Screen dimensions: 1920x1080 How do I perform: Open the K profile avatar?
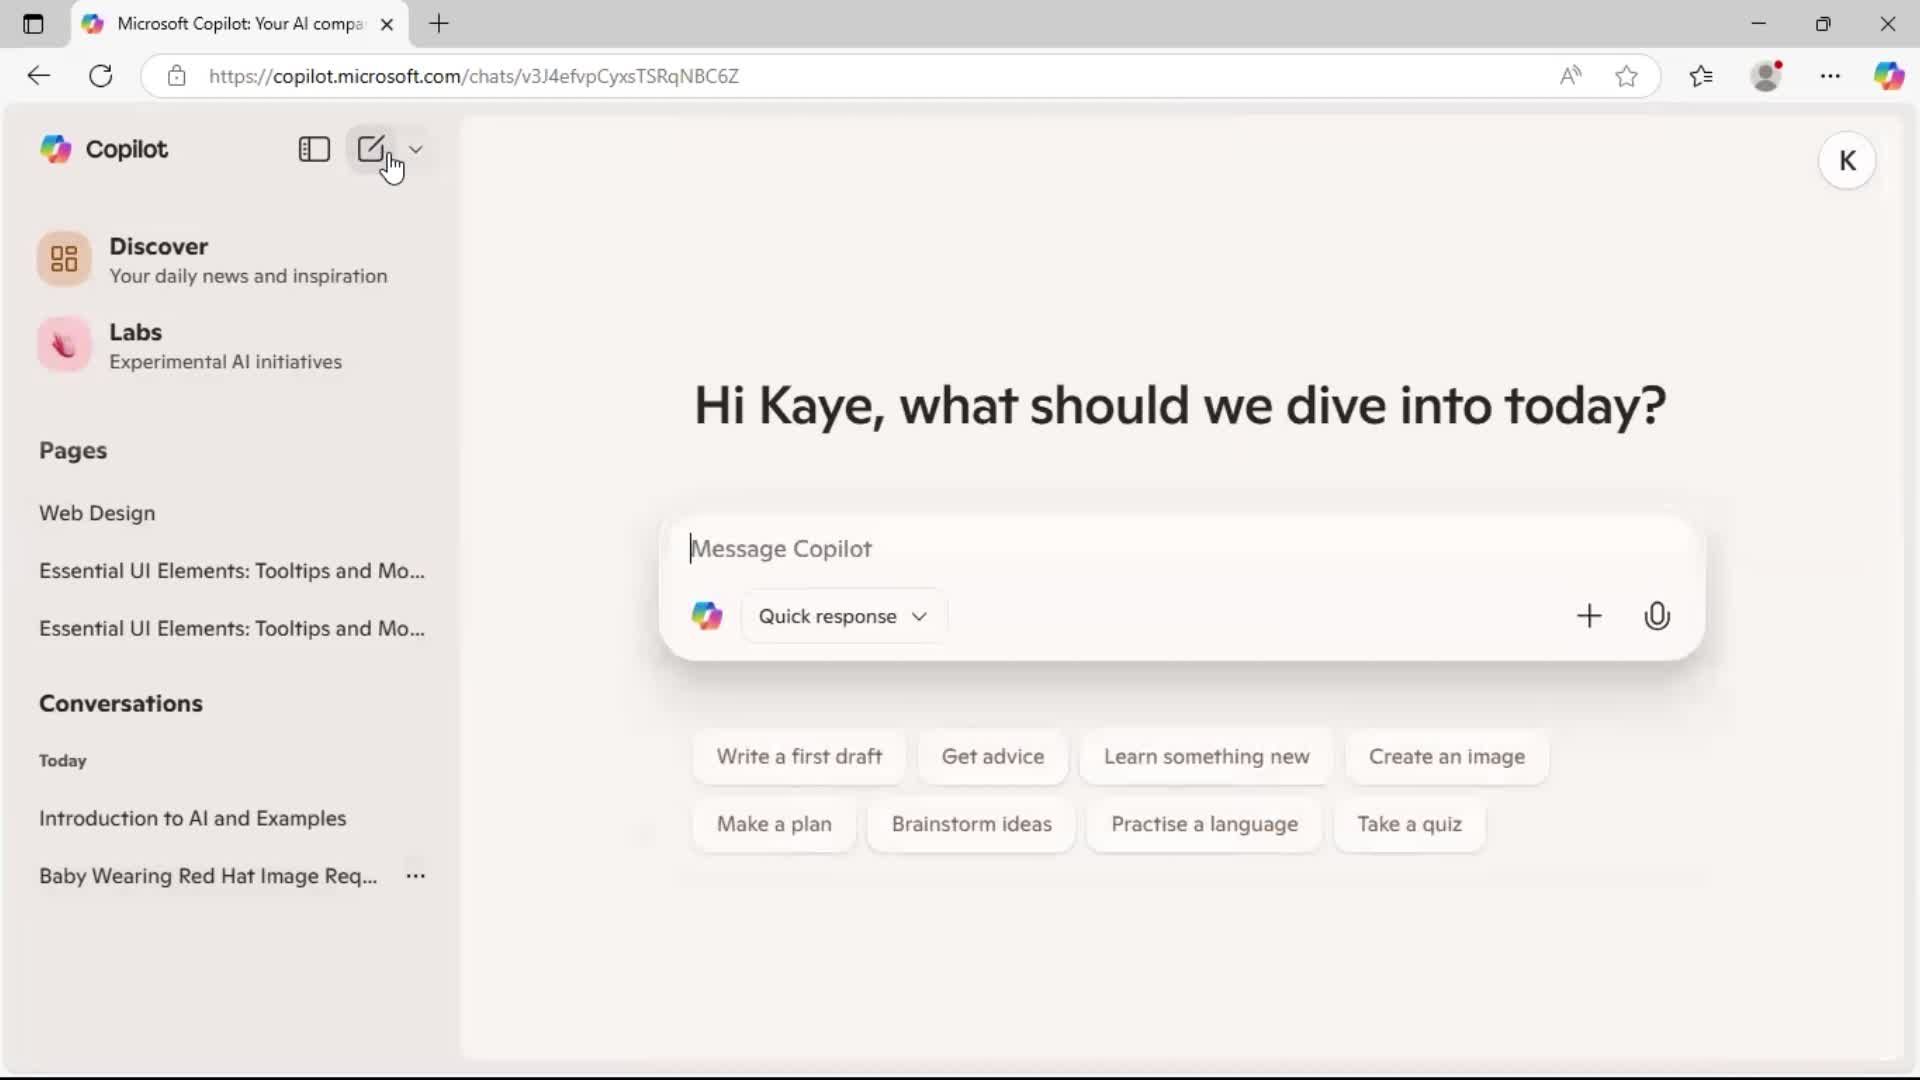[x=1847, y=161]
